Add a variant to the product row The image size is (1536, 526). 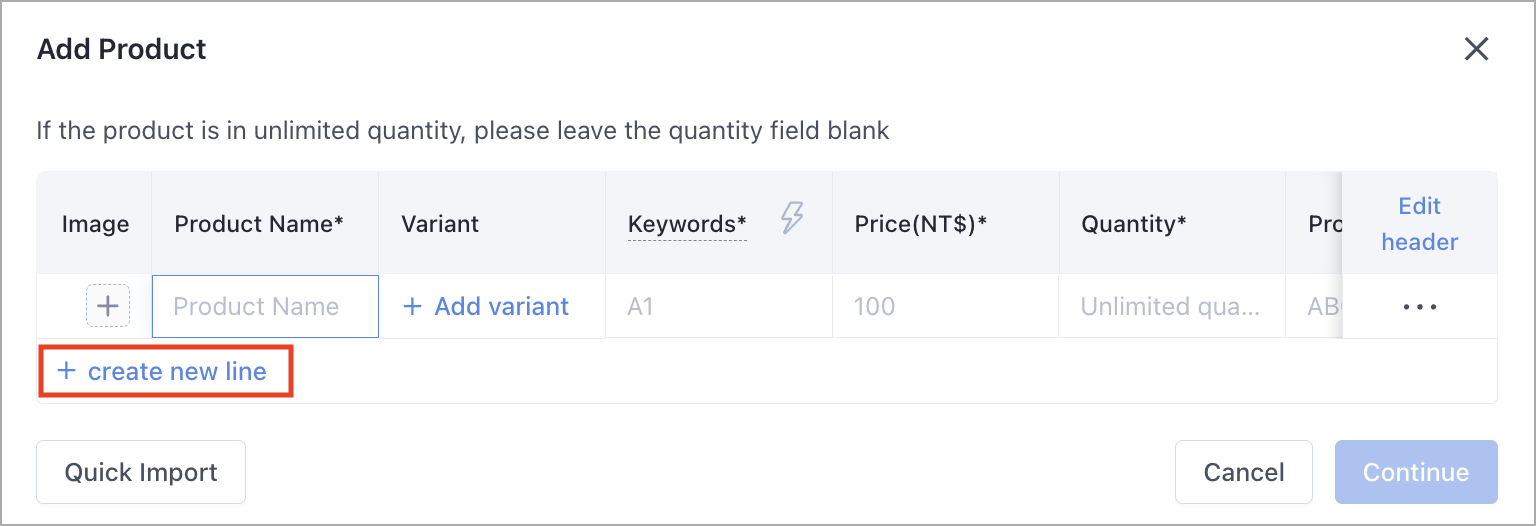point(486,306)
